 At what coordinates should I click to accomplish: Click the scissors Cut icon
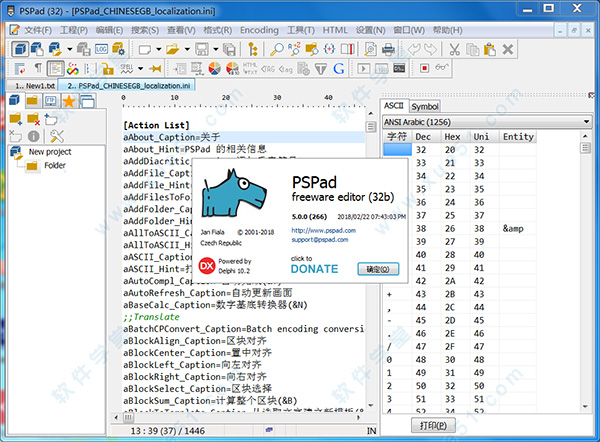click(x=454, y=49)
